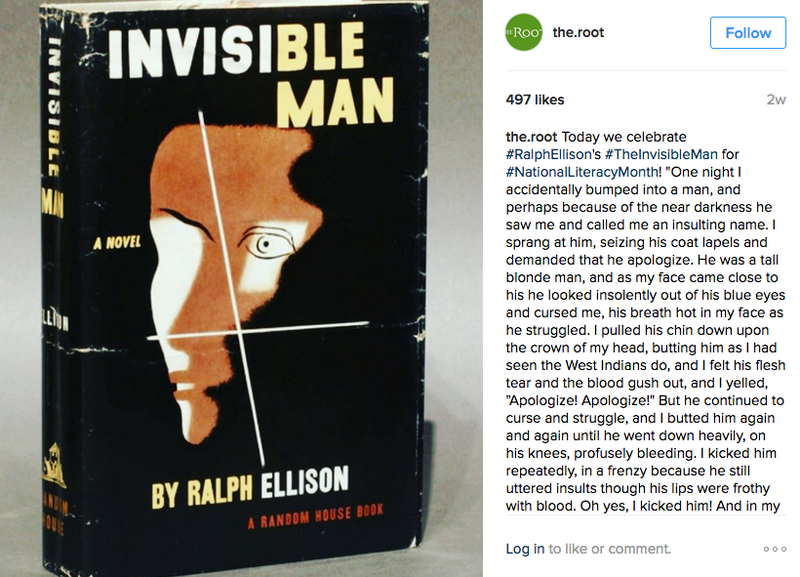Click the eye of the cover face
The width and height of the screenshot is (800, 577).
(266, 244)
